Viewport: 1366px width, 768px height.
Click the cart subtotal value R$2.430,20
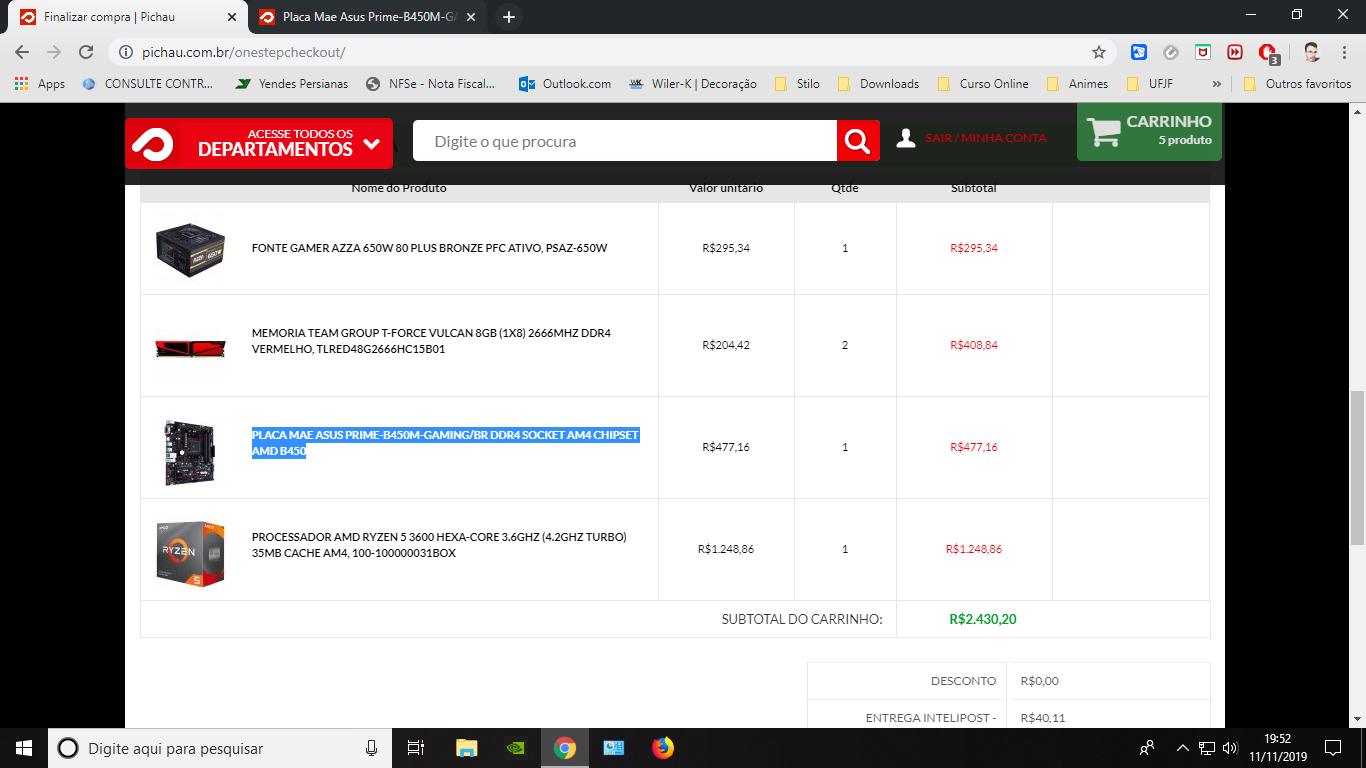983,620
